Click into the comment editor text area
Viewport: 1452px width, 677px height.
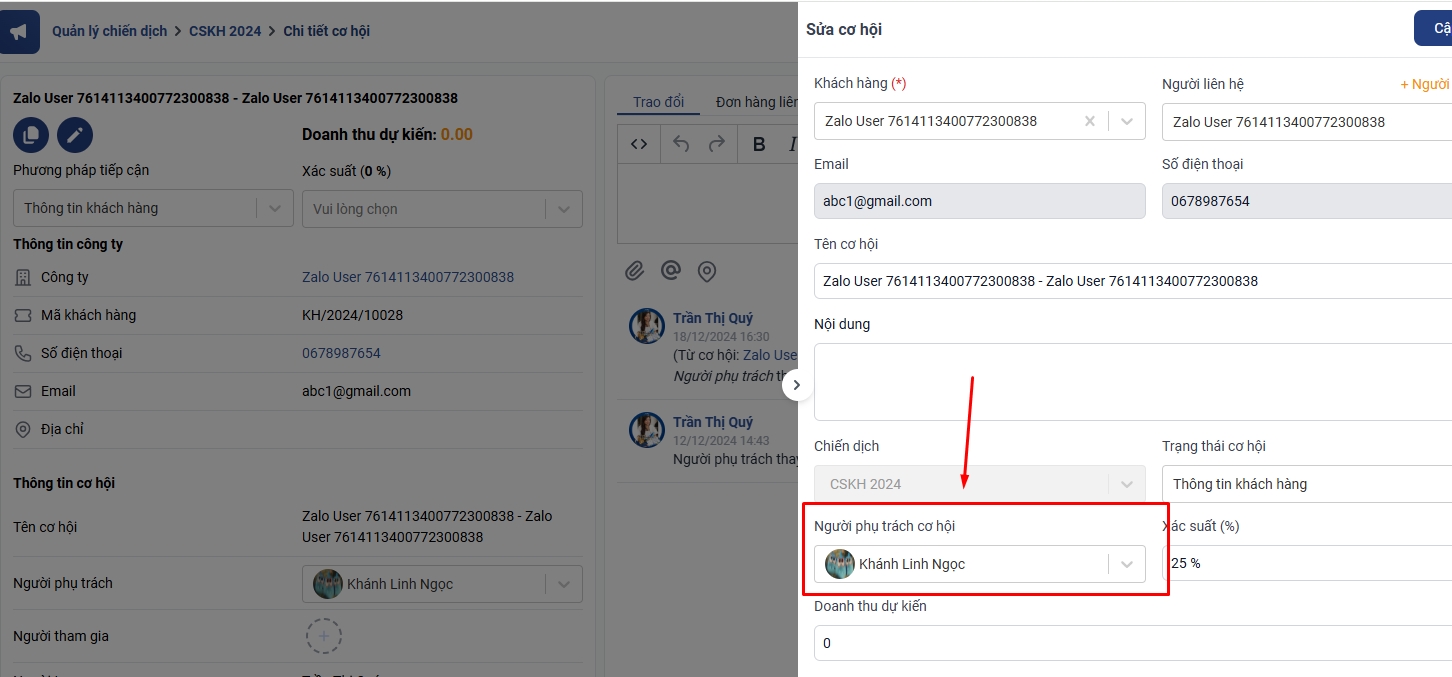pyautogui.click(x=708, y=203)
